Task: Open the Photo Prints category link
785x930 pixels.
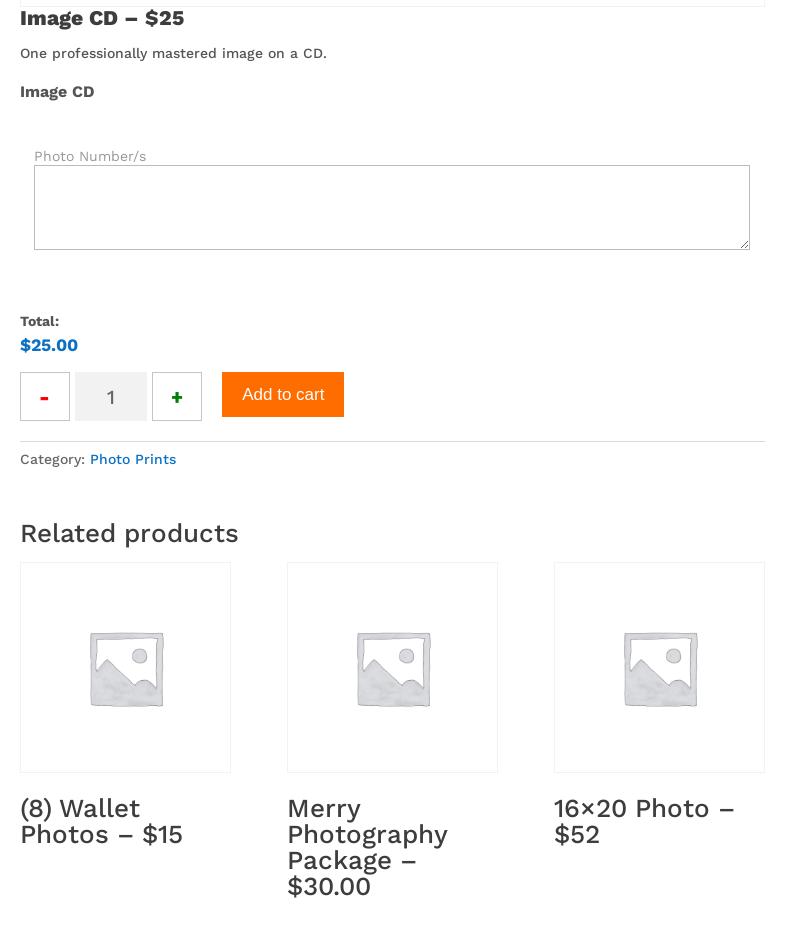Action: click(133, 459)
